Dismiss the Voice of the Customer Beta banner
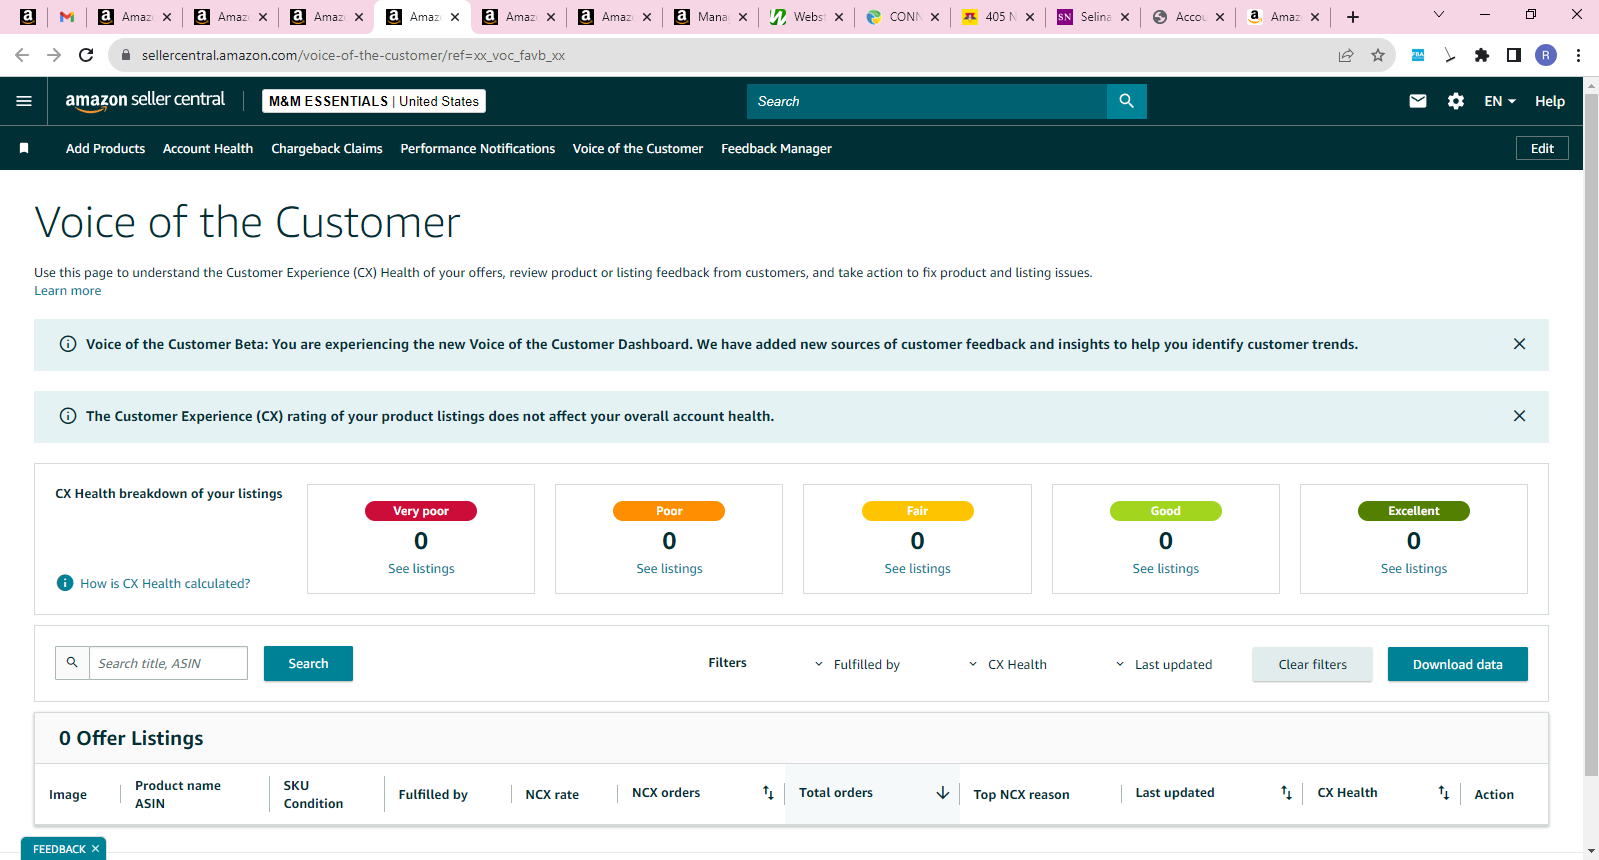The height and width of the screenshot is (860, 1599). point(1519,344)
